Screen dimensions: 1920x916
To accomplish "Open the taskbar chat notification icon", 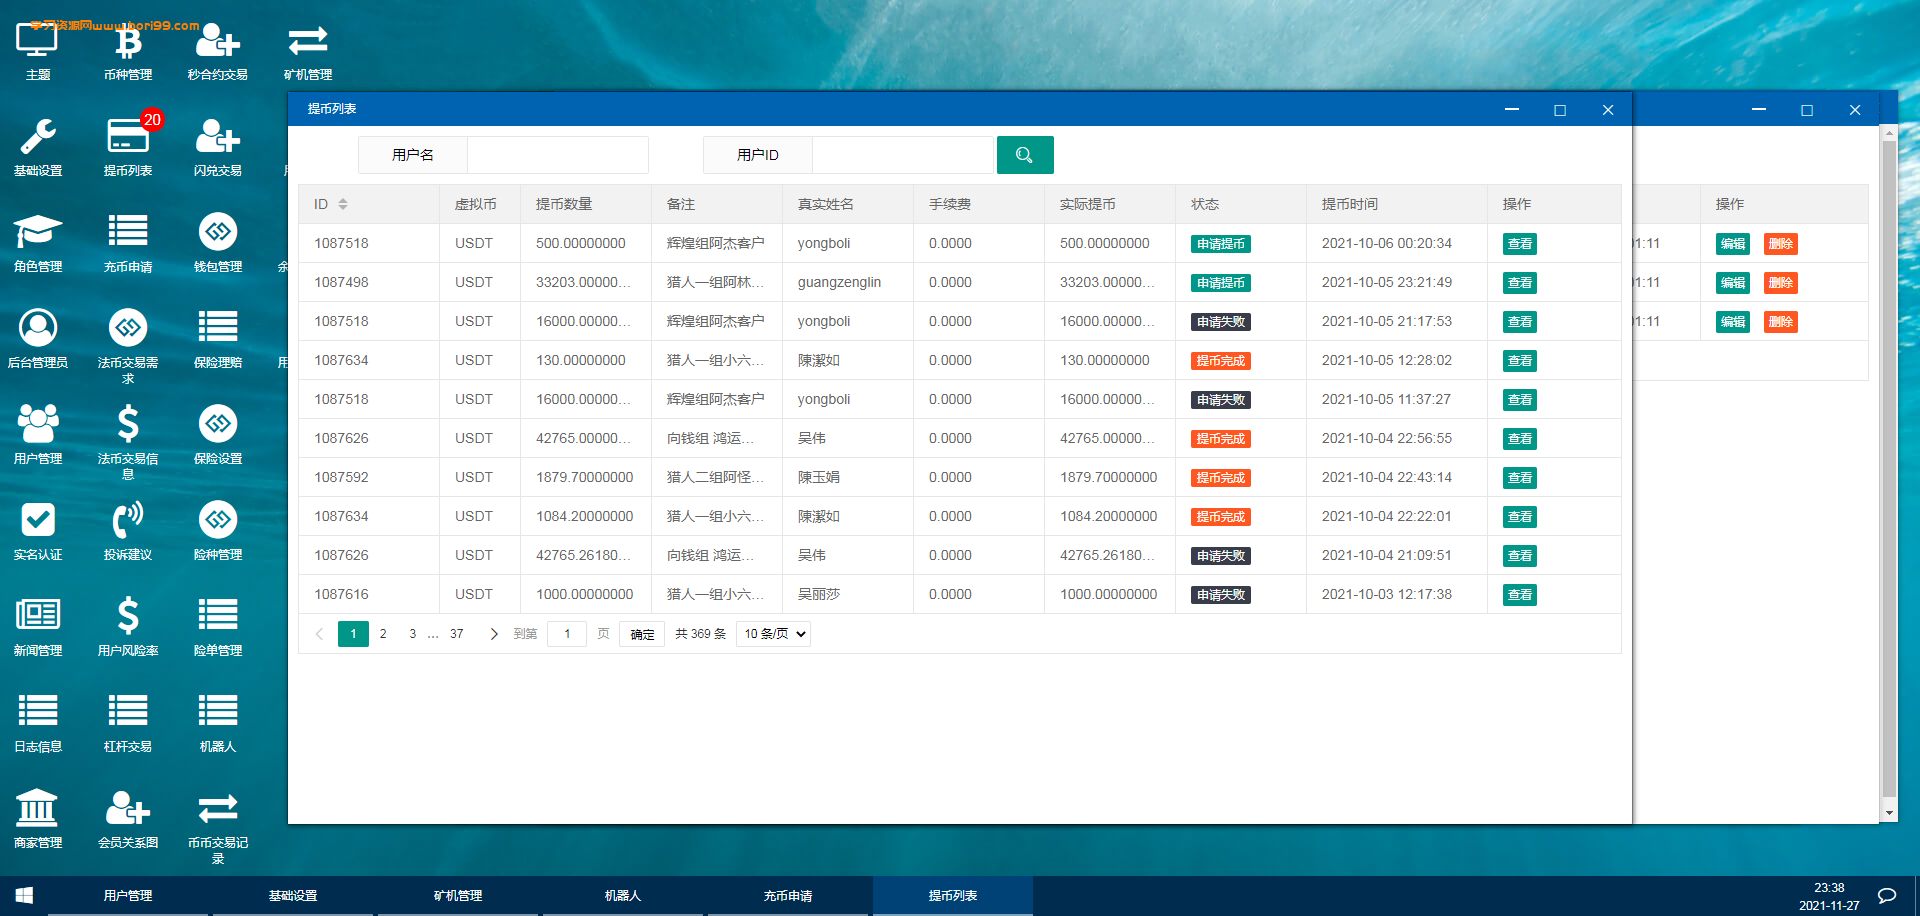I will [1887, 896].
